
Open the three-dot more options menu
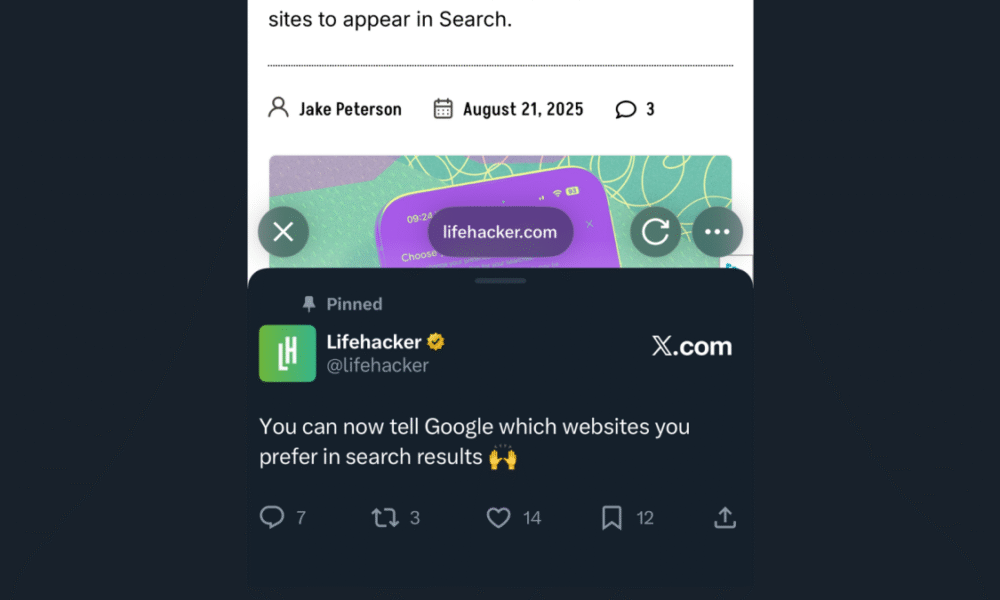(717, 232)
